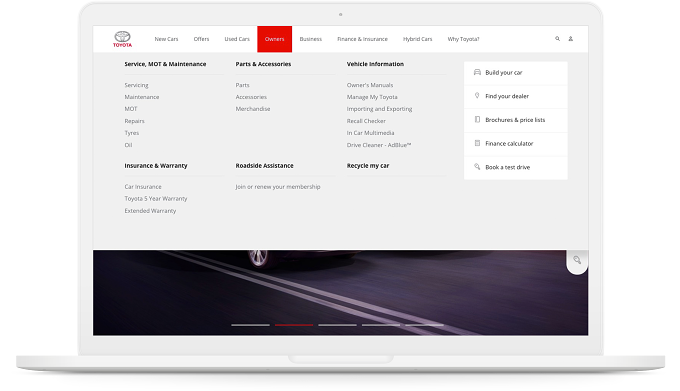
Task: Open the New Cars menu
Action: click(x=167, y=39)
